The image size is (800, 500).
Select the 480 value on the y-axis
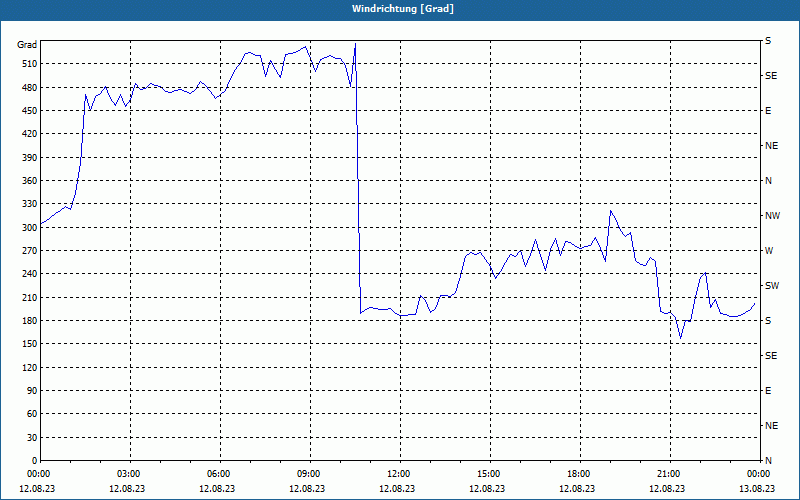click(29, 87)
